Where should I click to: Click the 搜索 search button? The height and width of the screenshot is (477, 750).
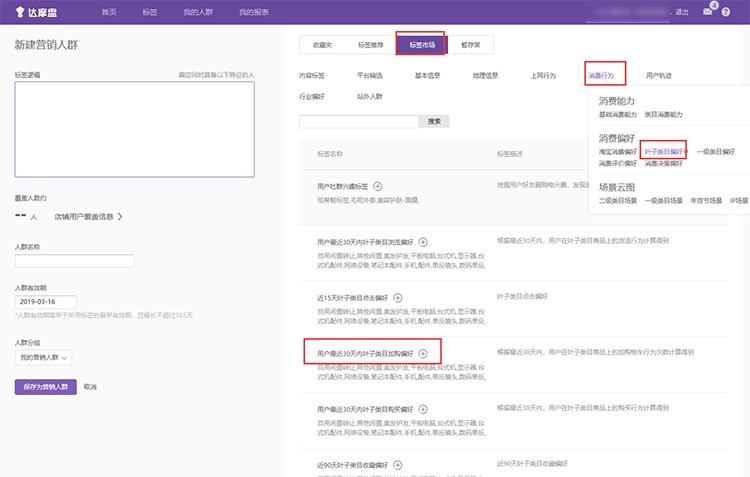pos(434,122)
